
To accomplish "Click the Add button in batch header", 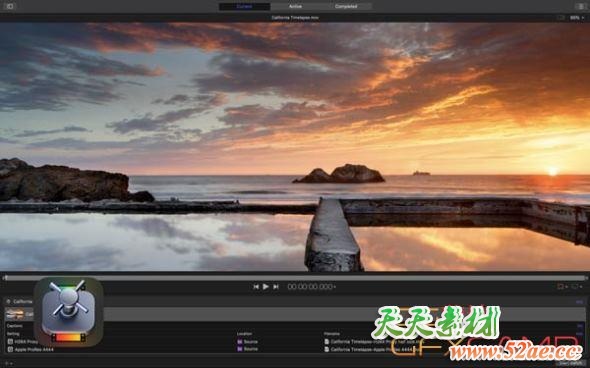I will tap(579, 302).
